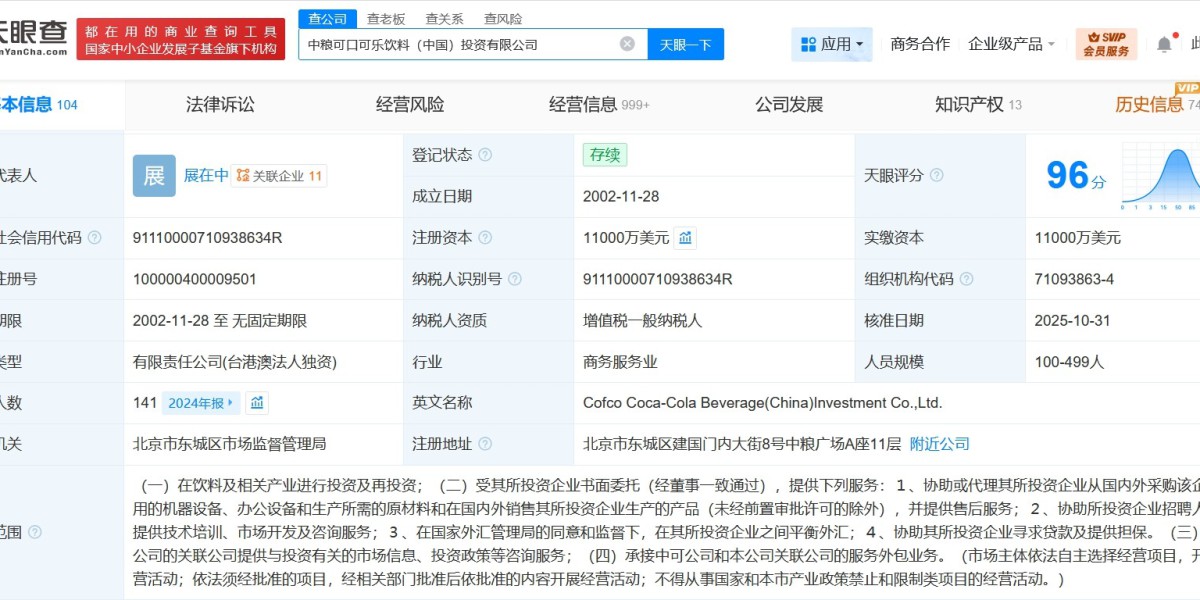Viewport: 1200px width, 600px height.
Task: Click help icon next to 纳税人识别号
Action: click(x=514, y=279)
